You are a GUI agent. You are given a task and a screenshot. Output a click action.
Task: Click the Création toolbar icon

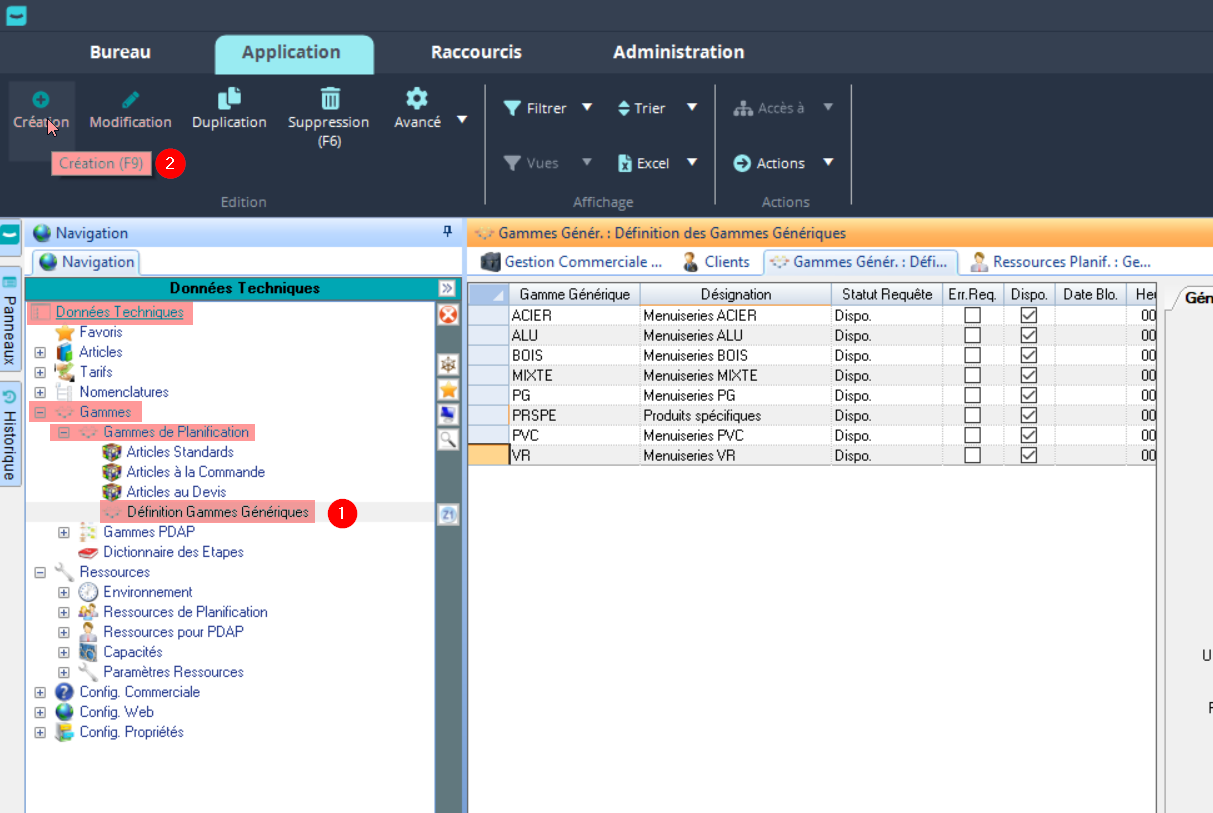pyautogui.click(x=41, y=100)
